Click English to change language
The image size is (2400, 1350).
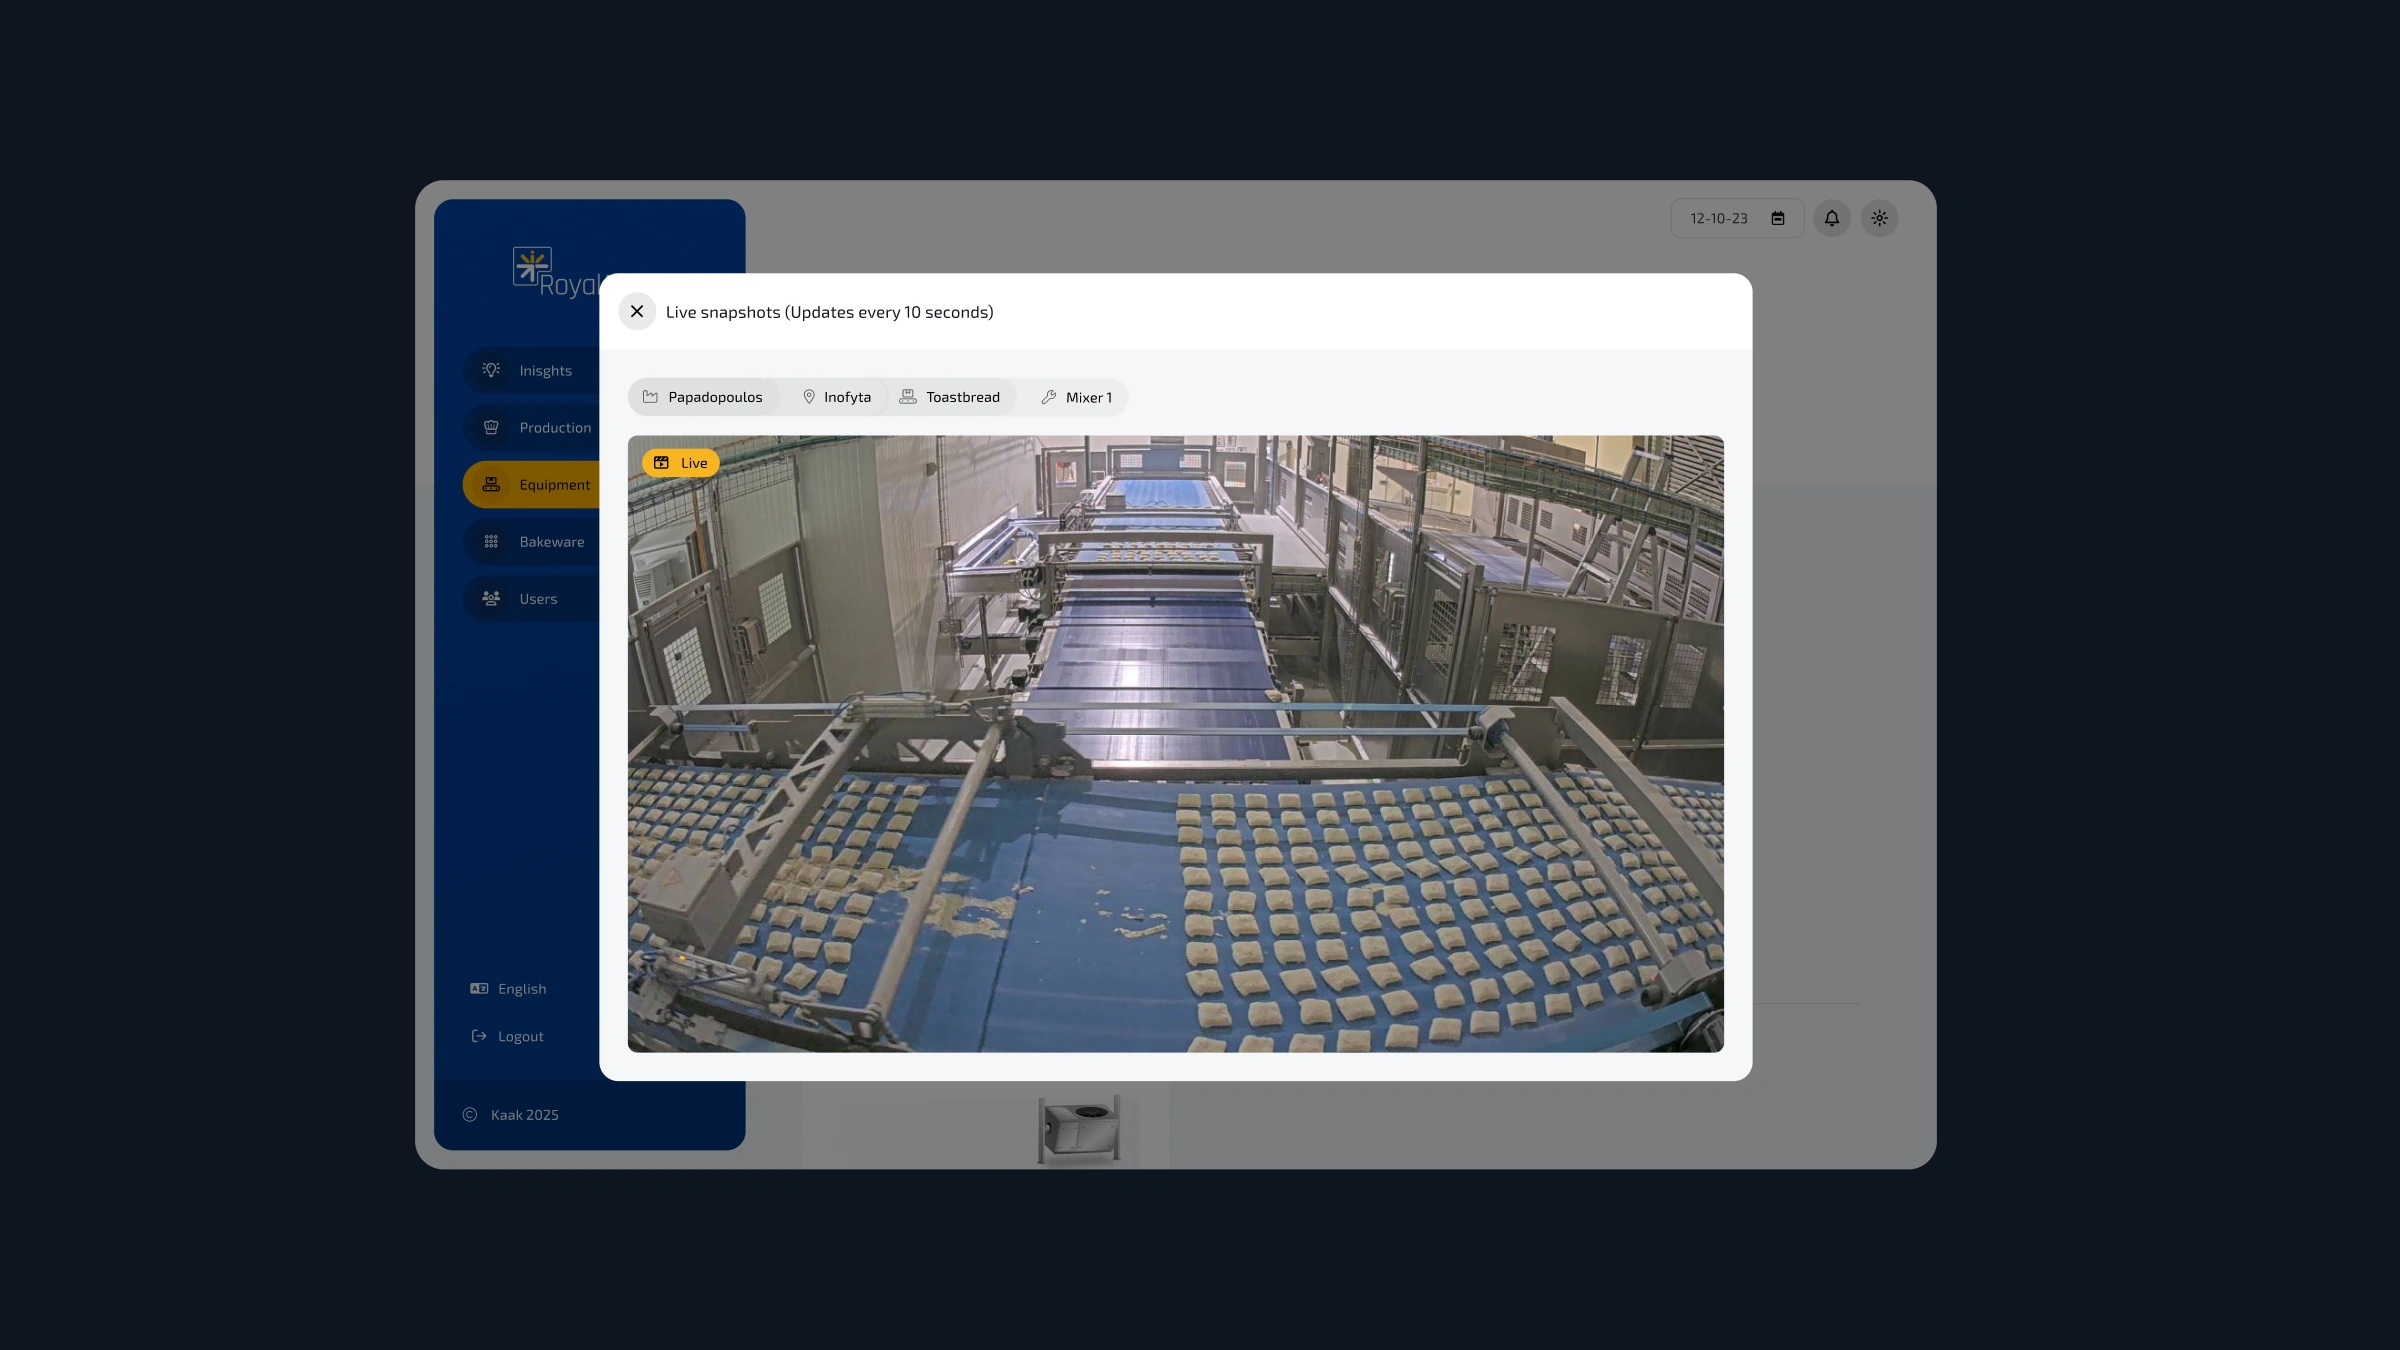[x=521, y=988]
